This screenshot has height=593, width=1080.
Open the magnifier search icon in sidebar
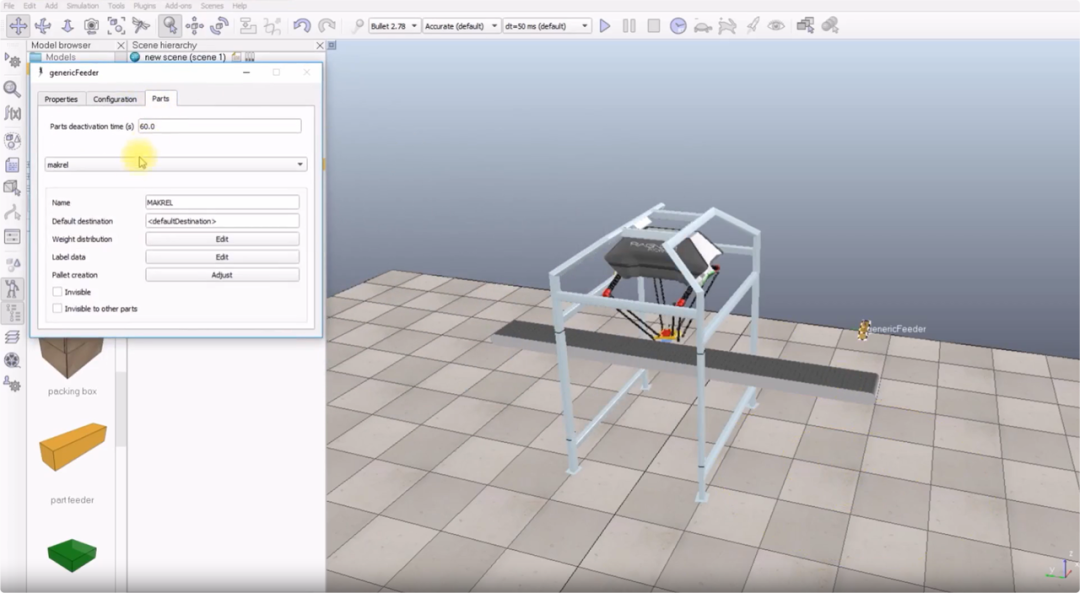(12, 89)
